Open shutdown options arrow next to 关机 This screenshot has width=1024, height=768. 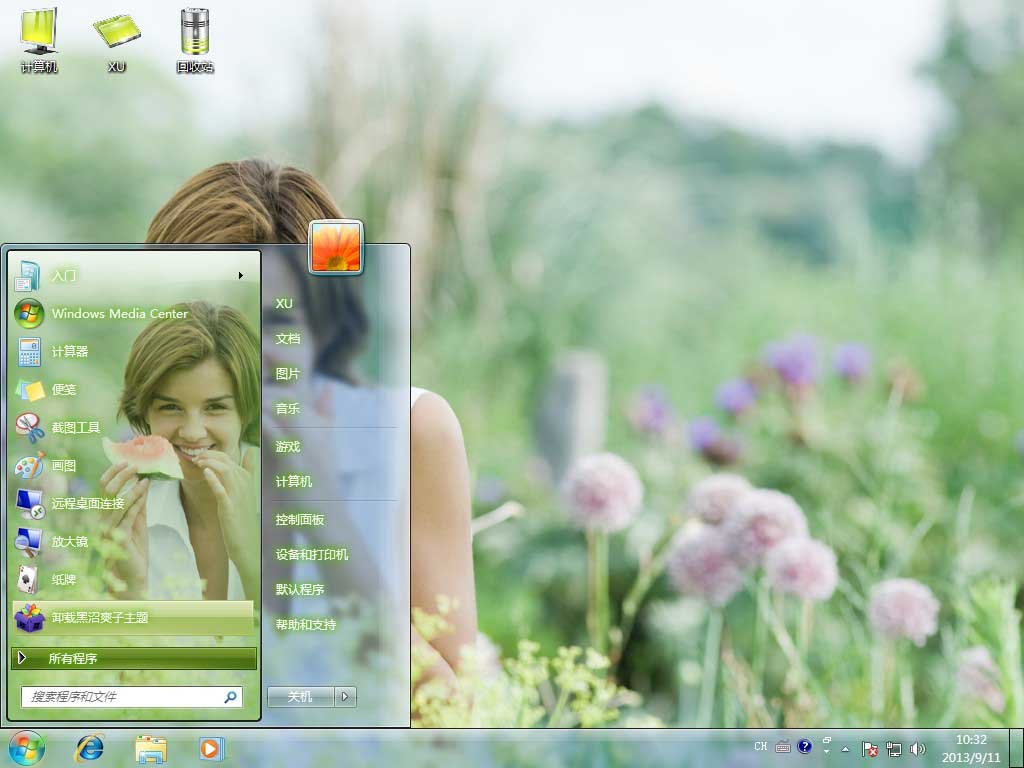click(346, 697)
